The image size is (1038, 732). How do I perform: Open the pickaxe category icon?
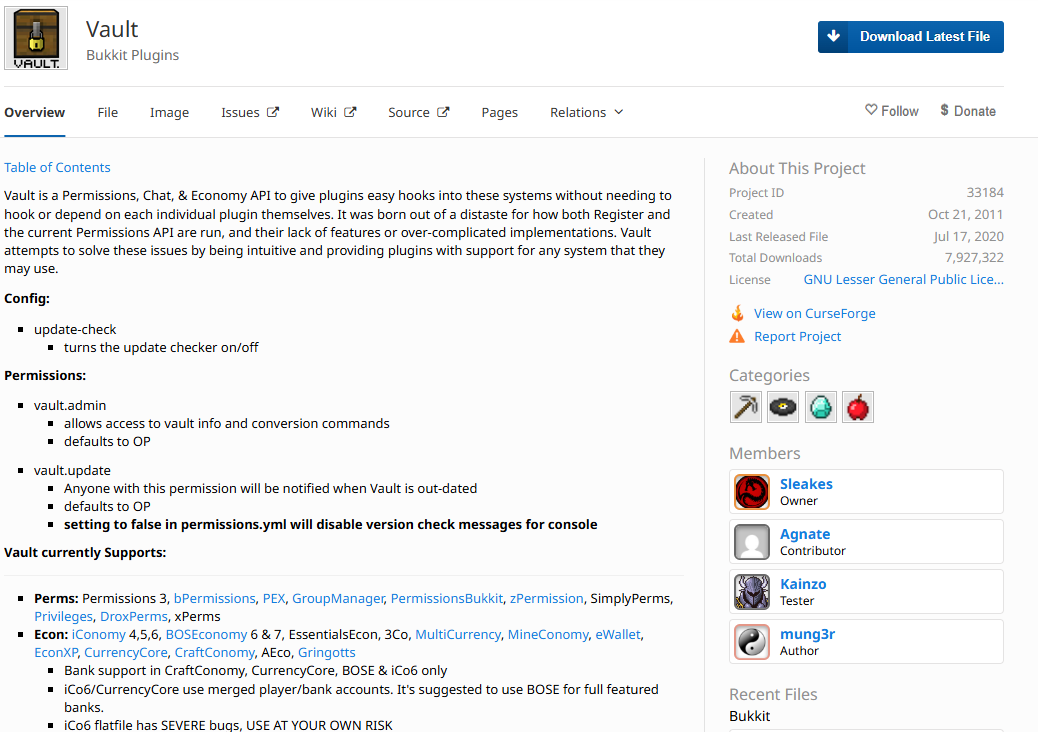tap(745, 406)
